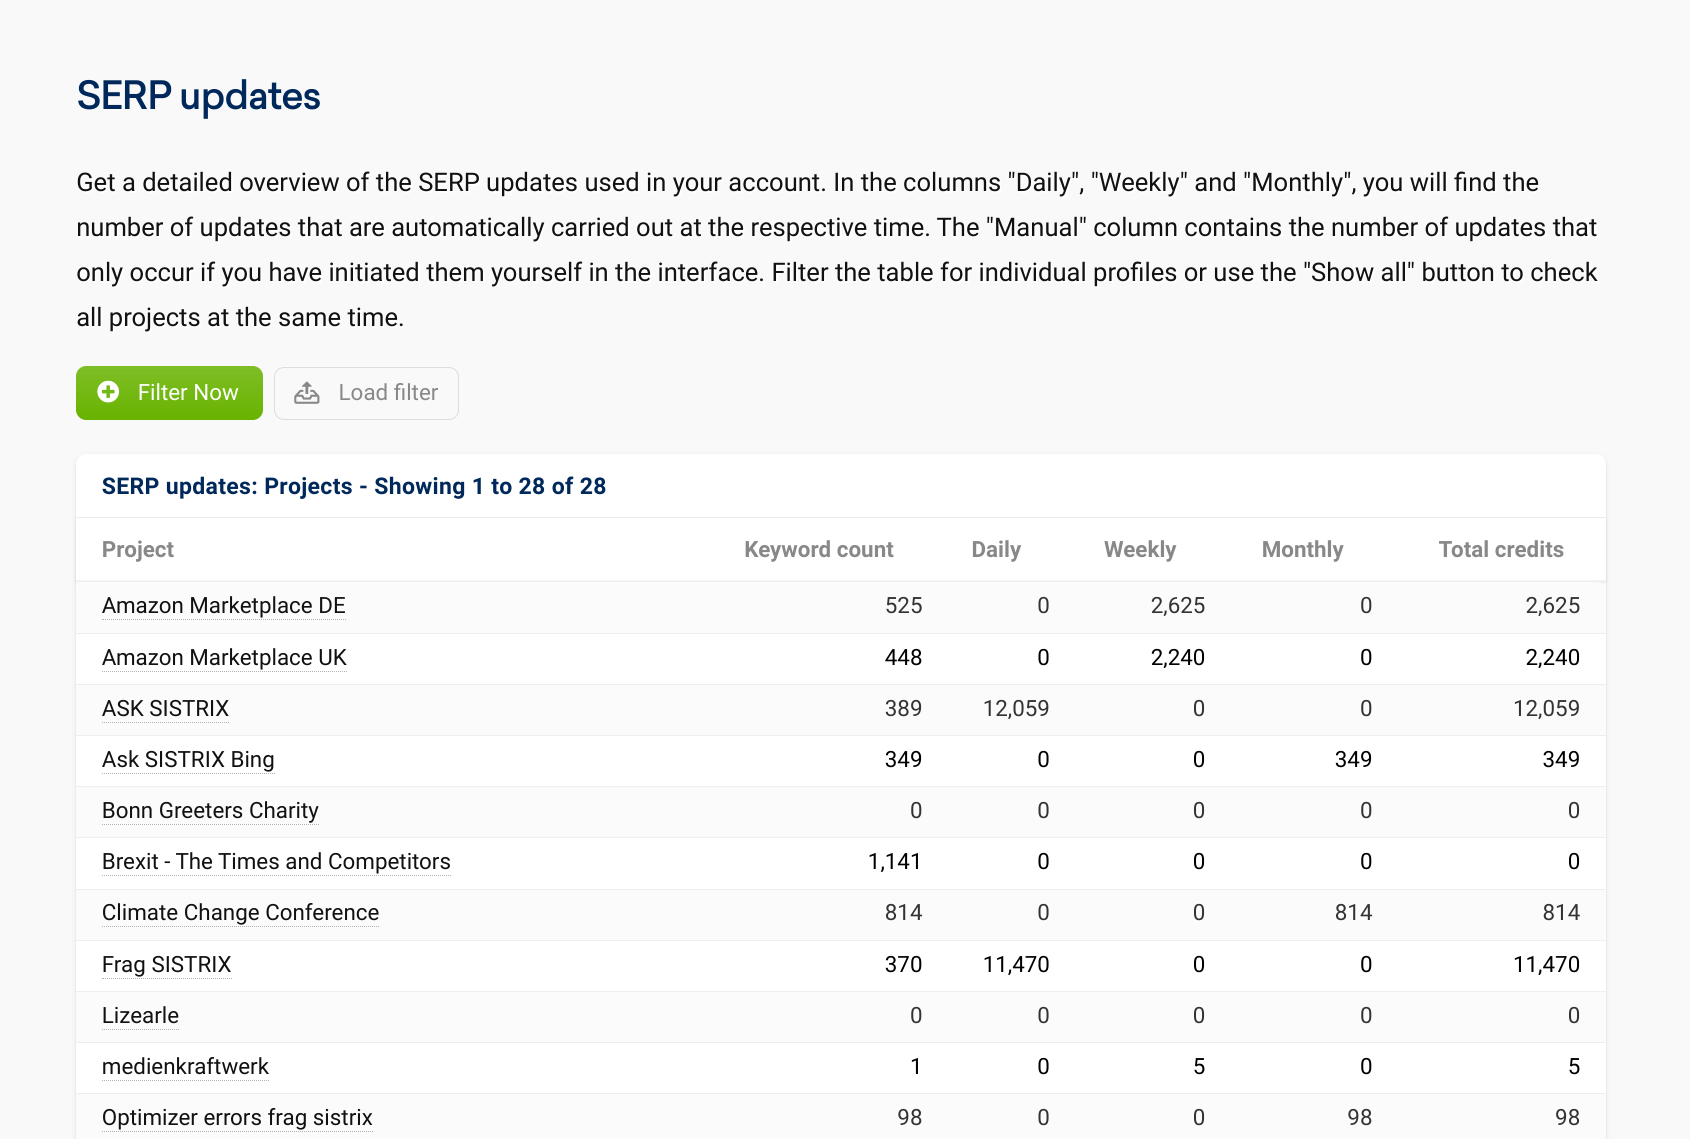Click the SERP updates page heading
The image size is (1690, 1139).
[198, 96]
